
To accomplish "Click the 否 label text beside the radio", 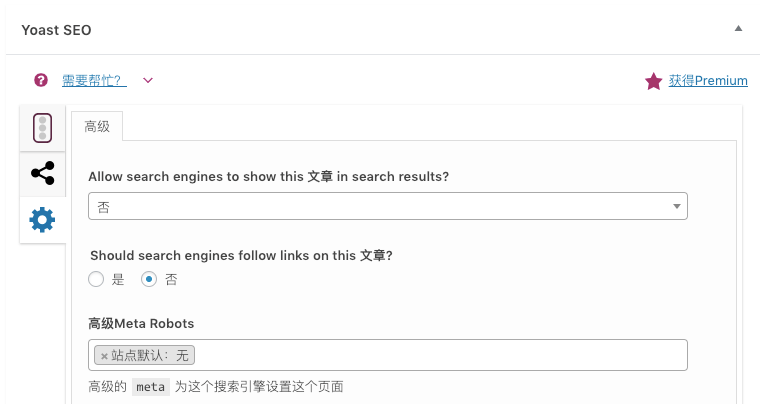I will click(171, 280).
